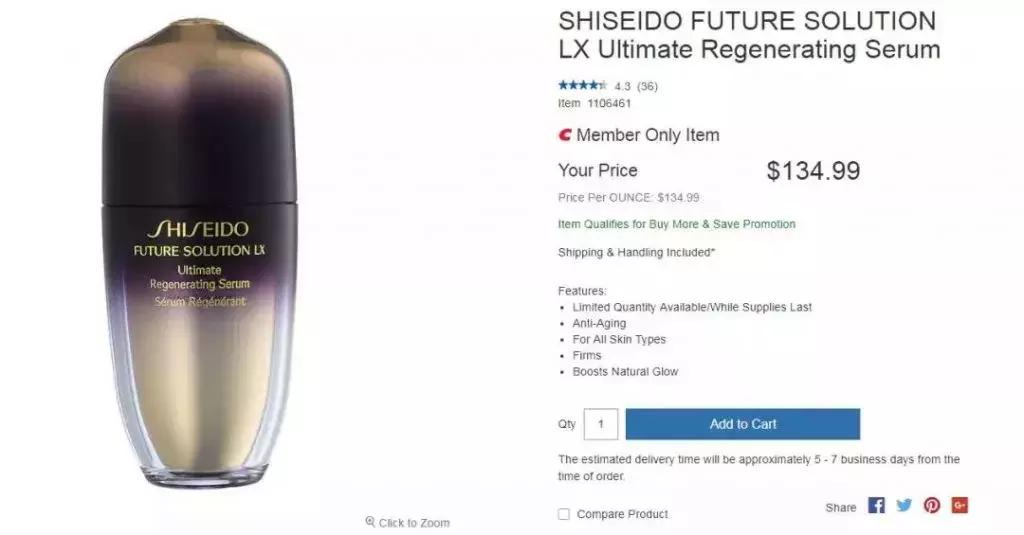Click the red Costco member logo
The image size is (1024, 535).
(565, 135)
